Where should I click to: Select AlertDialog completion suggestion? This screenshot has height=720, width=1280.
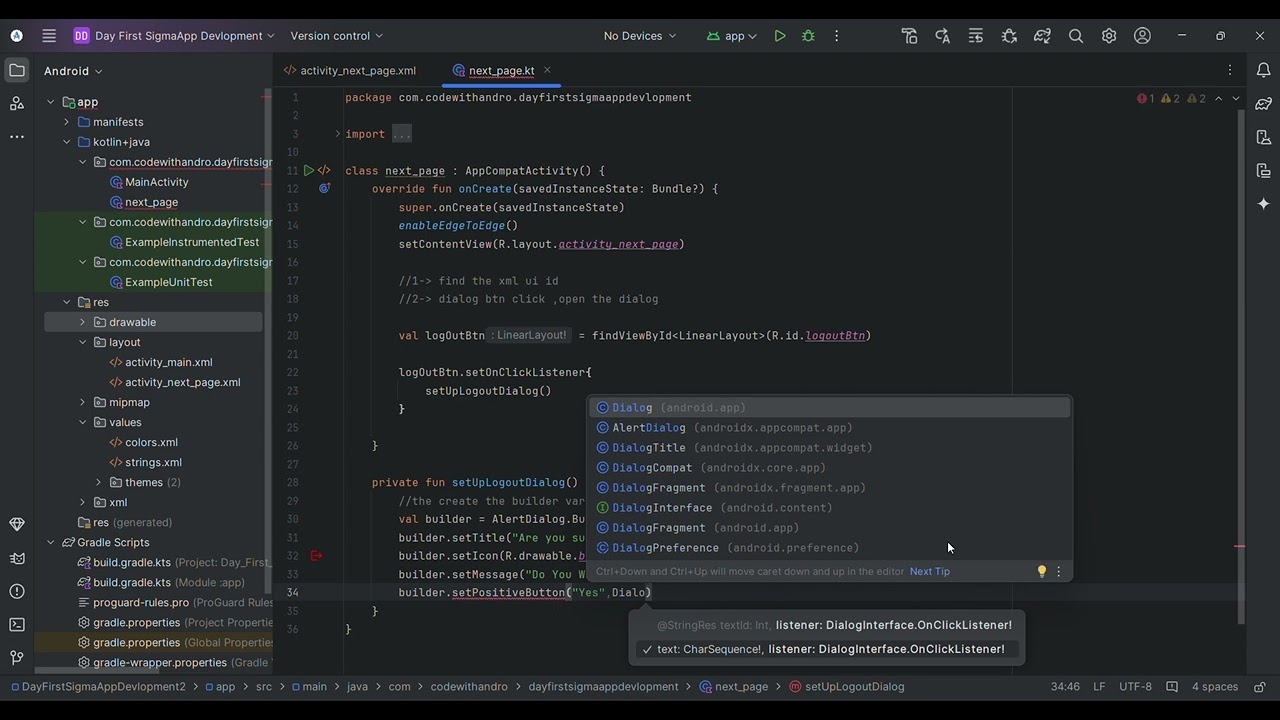[830, 428]
